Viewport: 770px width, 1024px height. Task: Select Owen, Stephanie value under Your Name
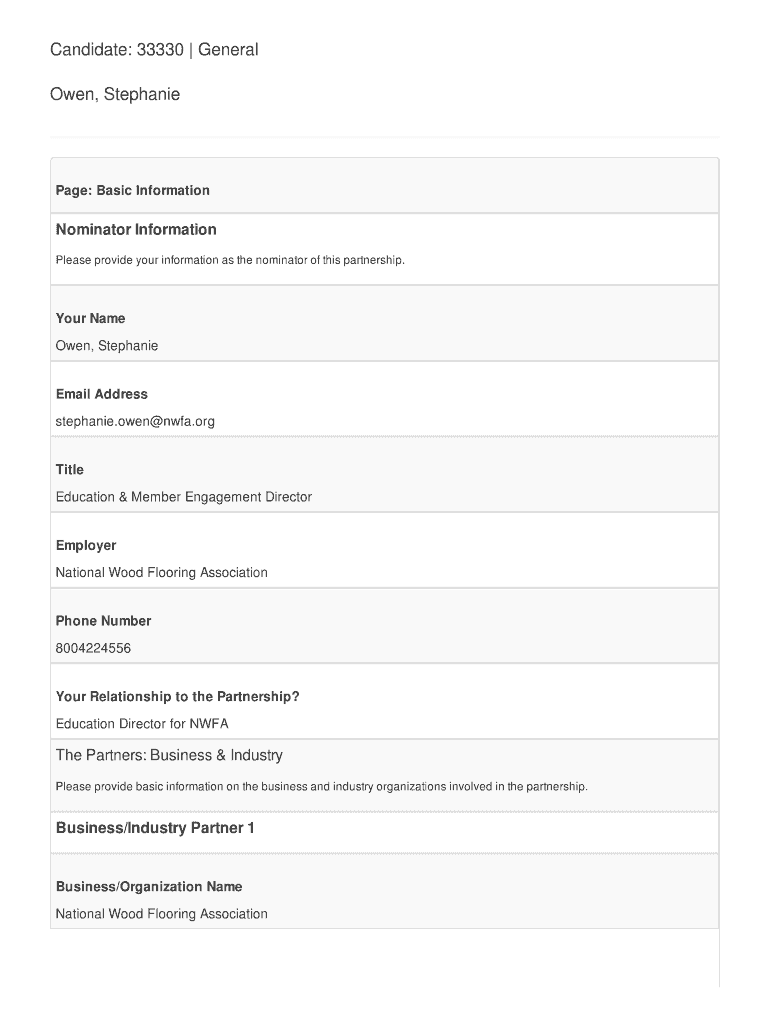coord(107,346)
